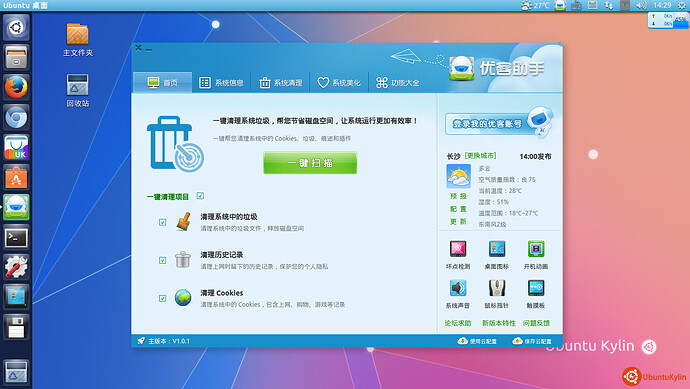Screen dimensions: 690x389
Task: Open the Files manager launcher icon
Action: click(16, 57)
